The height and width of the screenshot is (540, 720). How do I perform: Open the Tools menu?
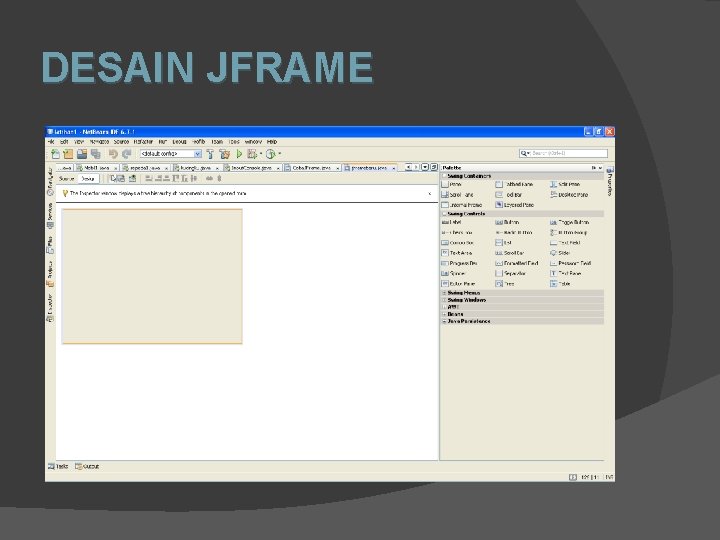(234, 142)
